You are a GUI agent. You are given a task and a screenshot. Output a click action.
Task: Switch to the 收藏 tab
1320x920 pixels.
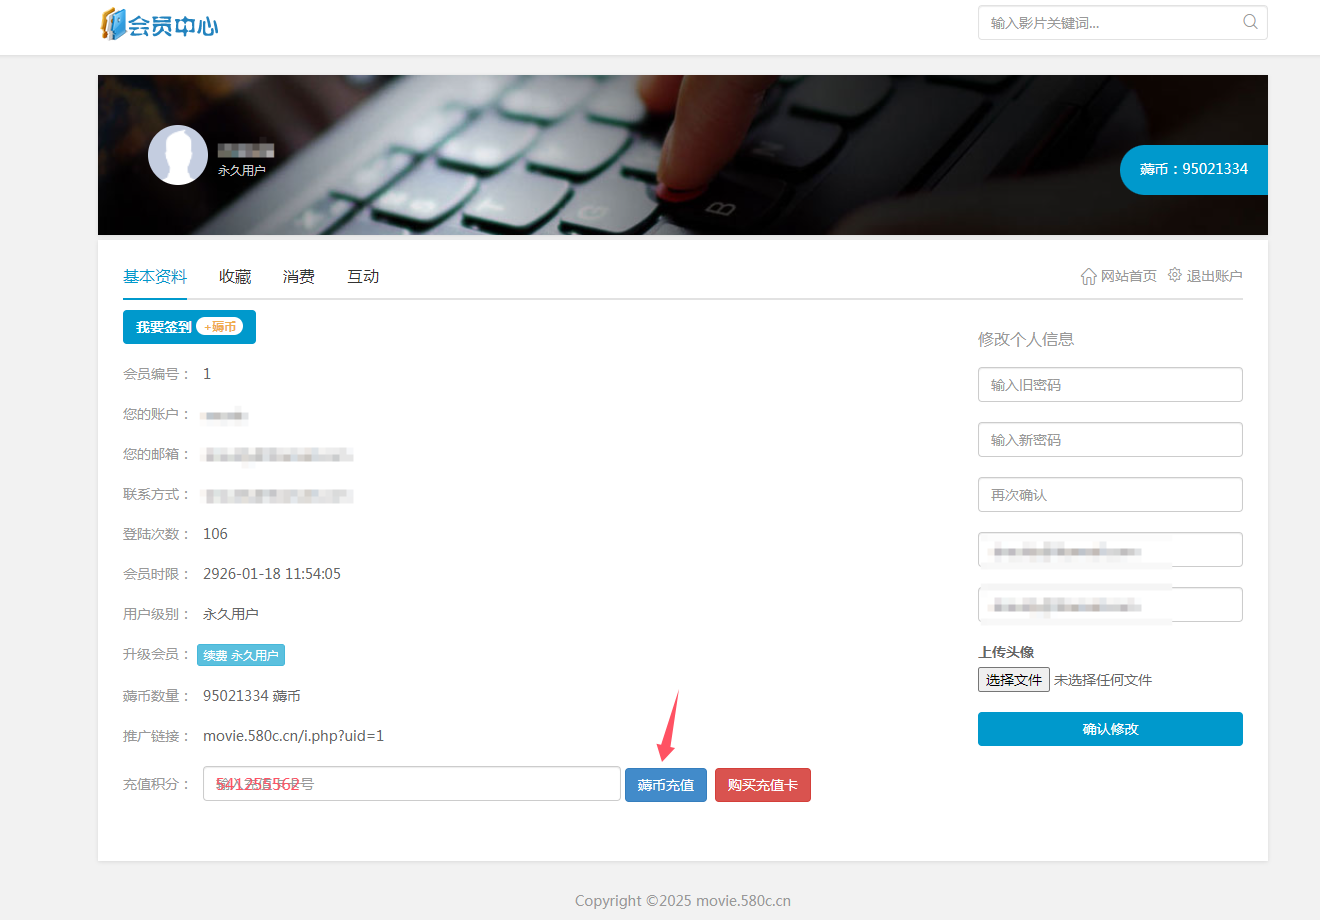click(x=235, y=277)
